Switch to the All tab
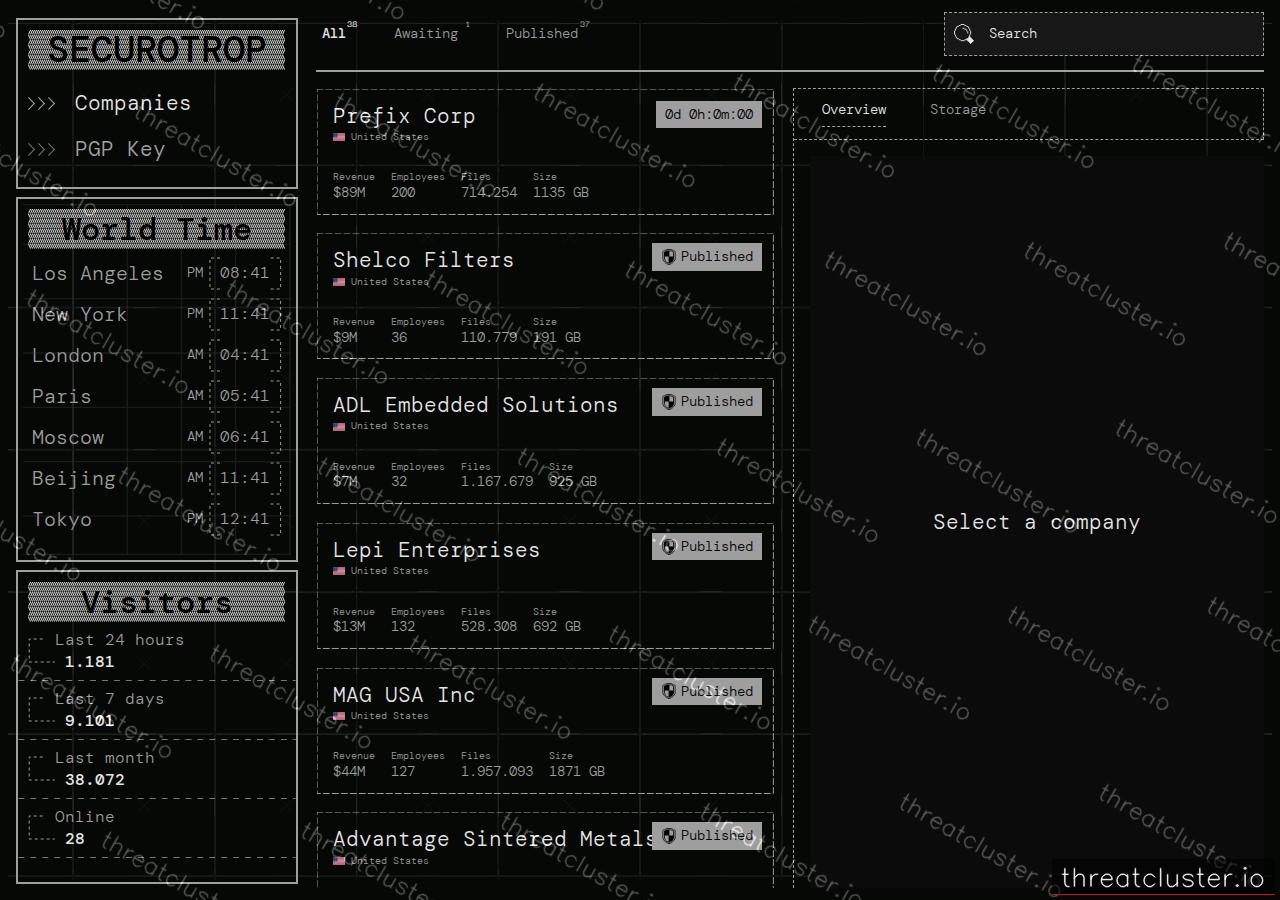Screen dimensions: 1280x900 (x=334, y=34)
